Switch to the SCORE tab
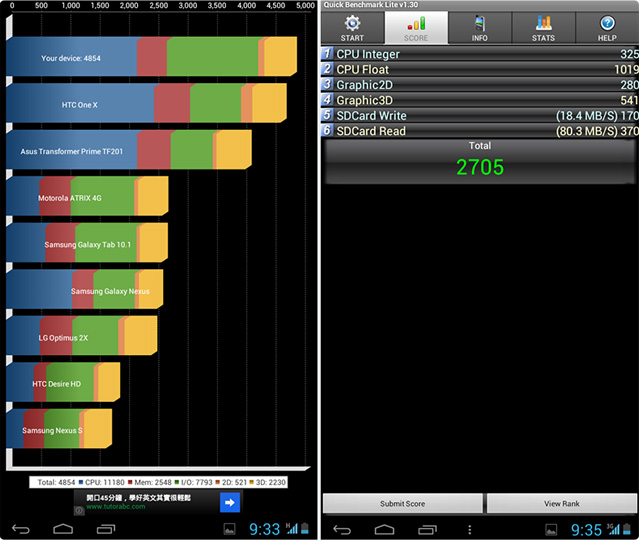The image size is (640, 540). click(416, 28)
